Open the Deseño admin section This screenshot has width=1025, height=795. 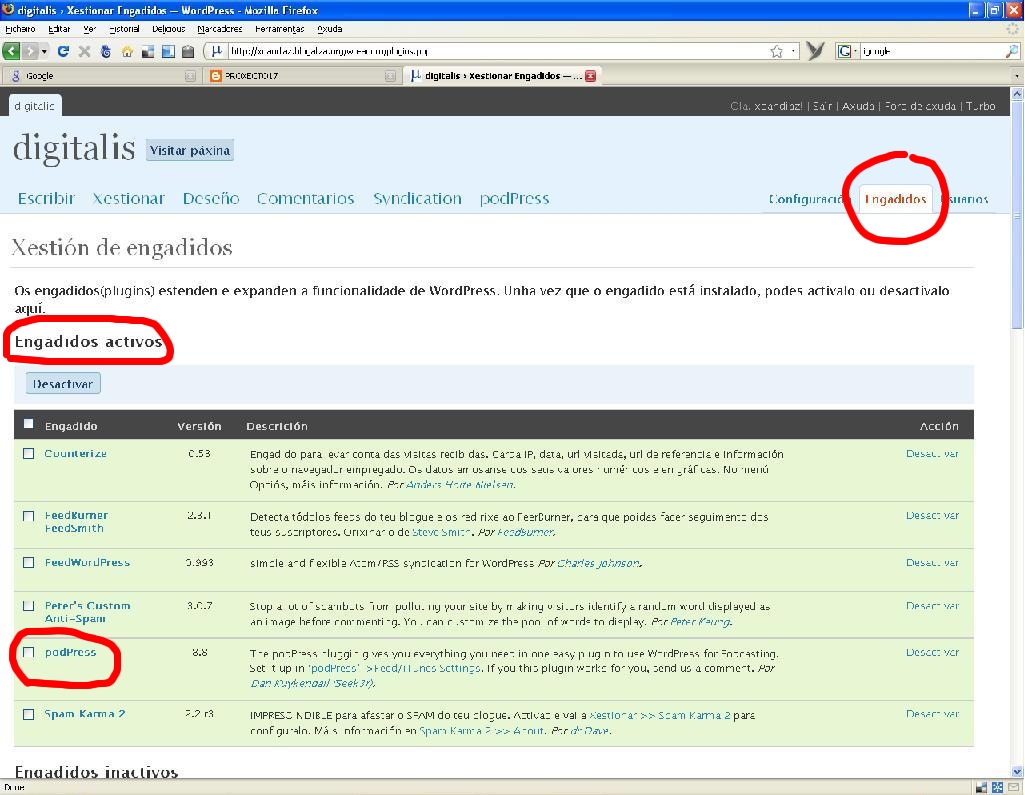[x=211, y=198]
